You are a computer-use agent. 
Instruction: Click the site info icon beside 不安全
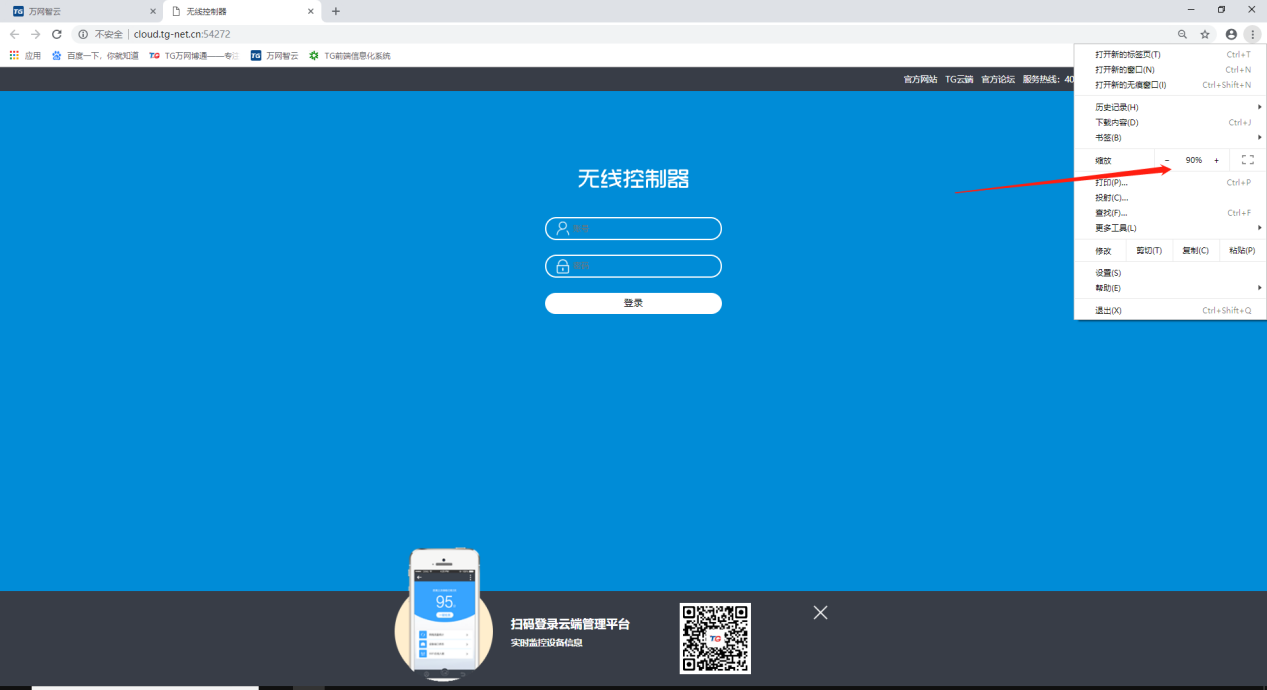[x=83, y=34]
